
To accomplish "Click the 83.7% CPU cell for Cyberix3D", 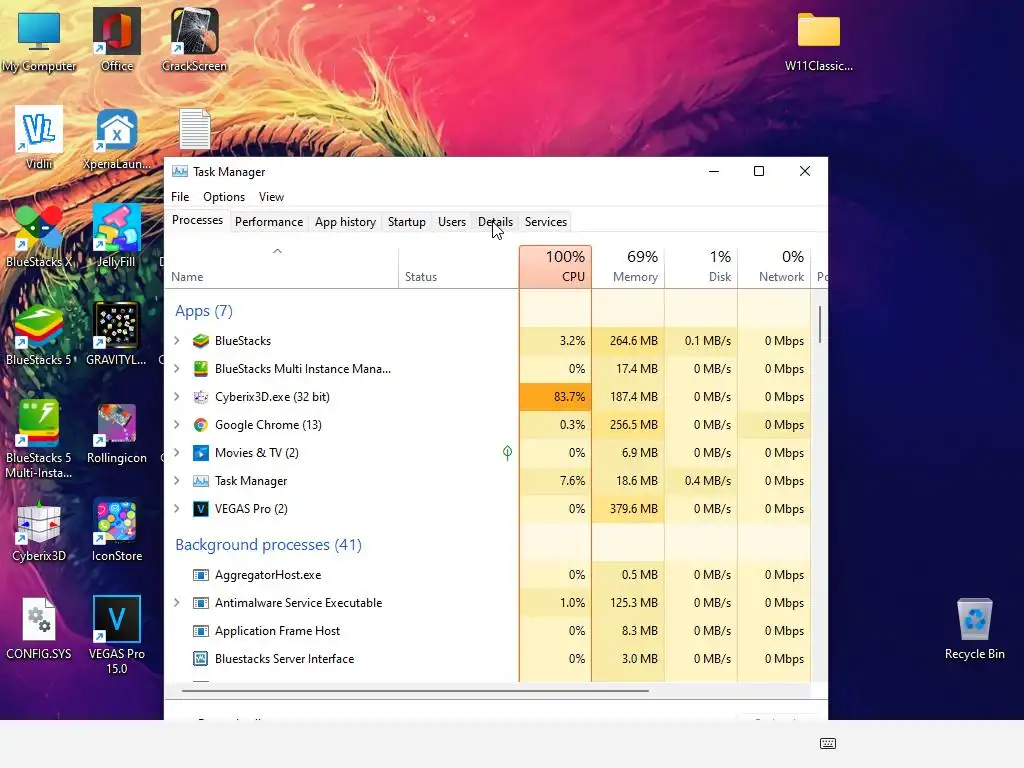I will (x=556, y=397).
